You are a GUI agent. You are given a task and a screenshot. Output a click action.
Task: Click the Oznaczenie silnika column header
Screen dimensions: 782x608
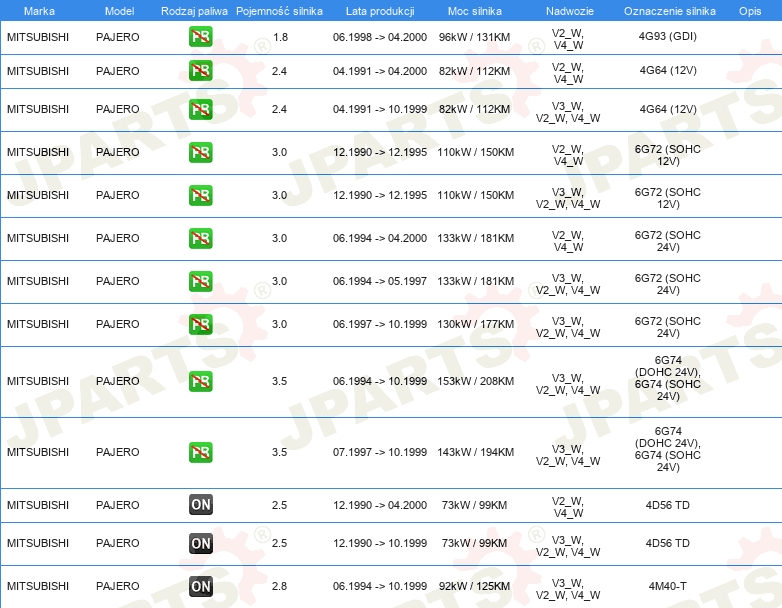[669, 9]
